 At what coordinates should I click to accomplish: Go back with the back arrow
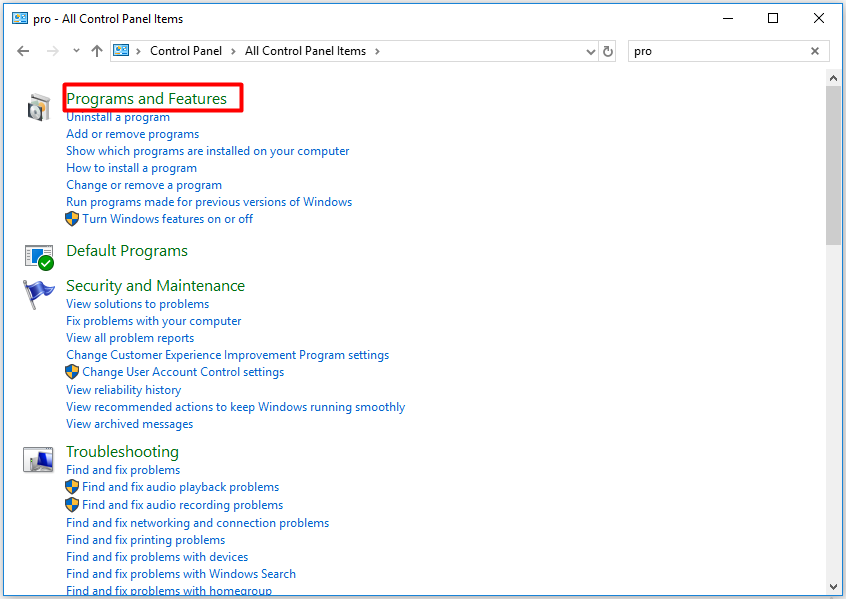[23, 51]
